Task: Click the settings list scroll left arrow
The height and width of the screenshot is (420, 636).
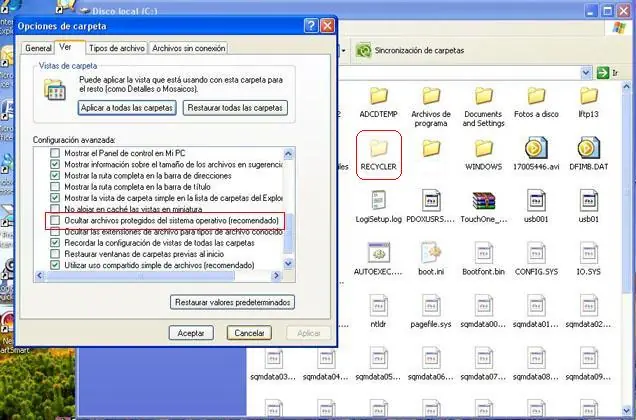Action: click(x=39, y=276)
